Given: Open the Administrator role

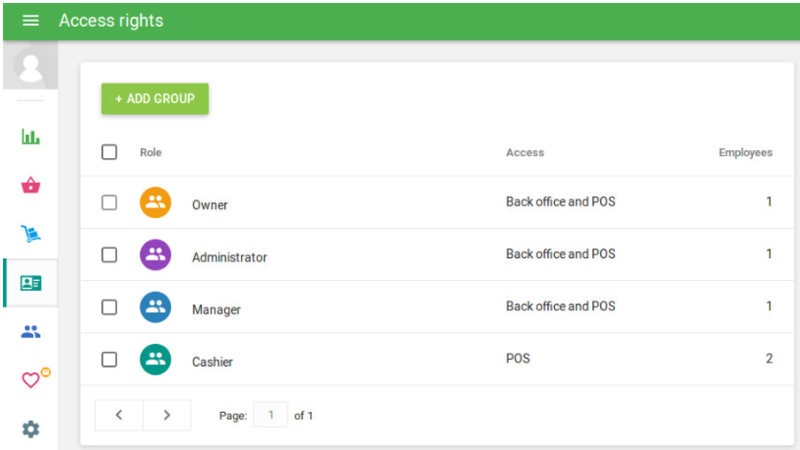Looking at the screenshot, I should pyautogui.click(x=229, y=257).
